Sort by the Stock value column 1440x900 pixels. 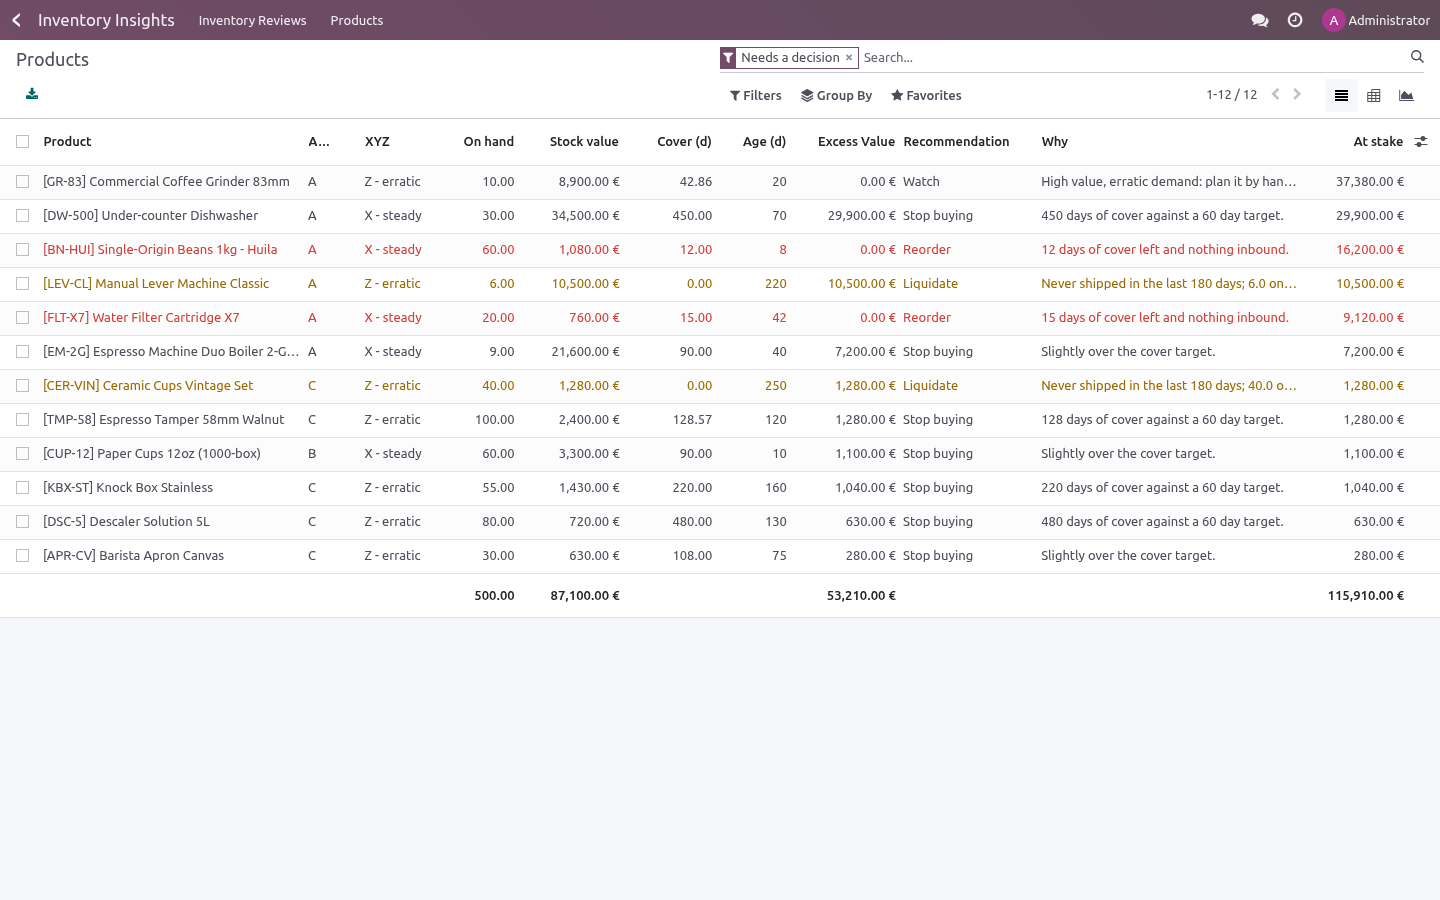click(584, 142)
